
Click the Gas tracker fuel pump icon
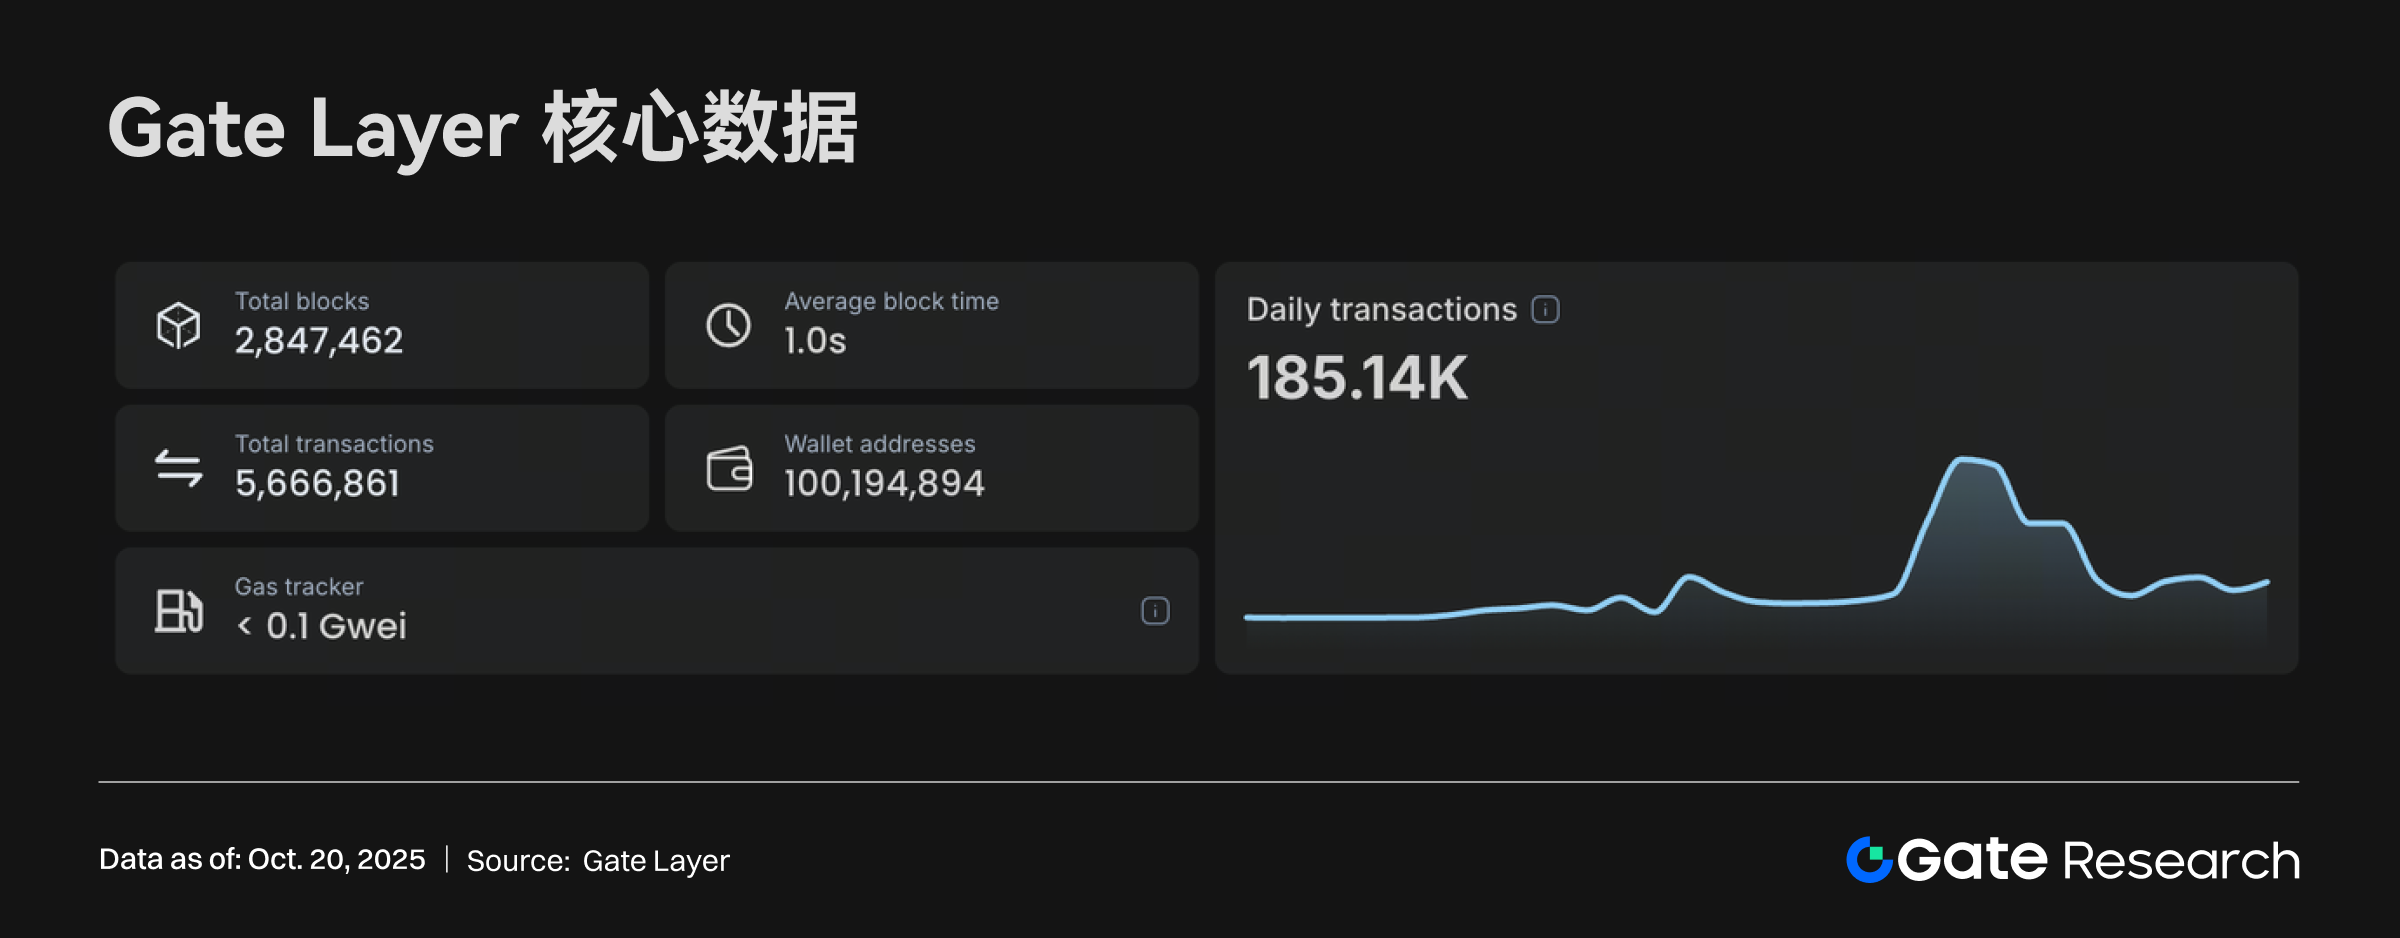coord(179,611)
